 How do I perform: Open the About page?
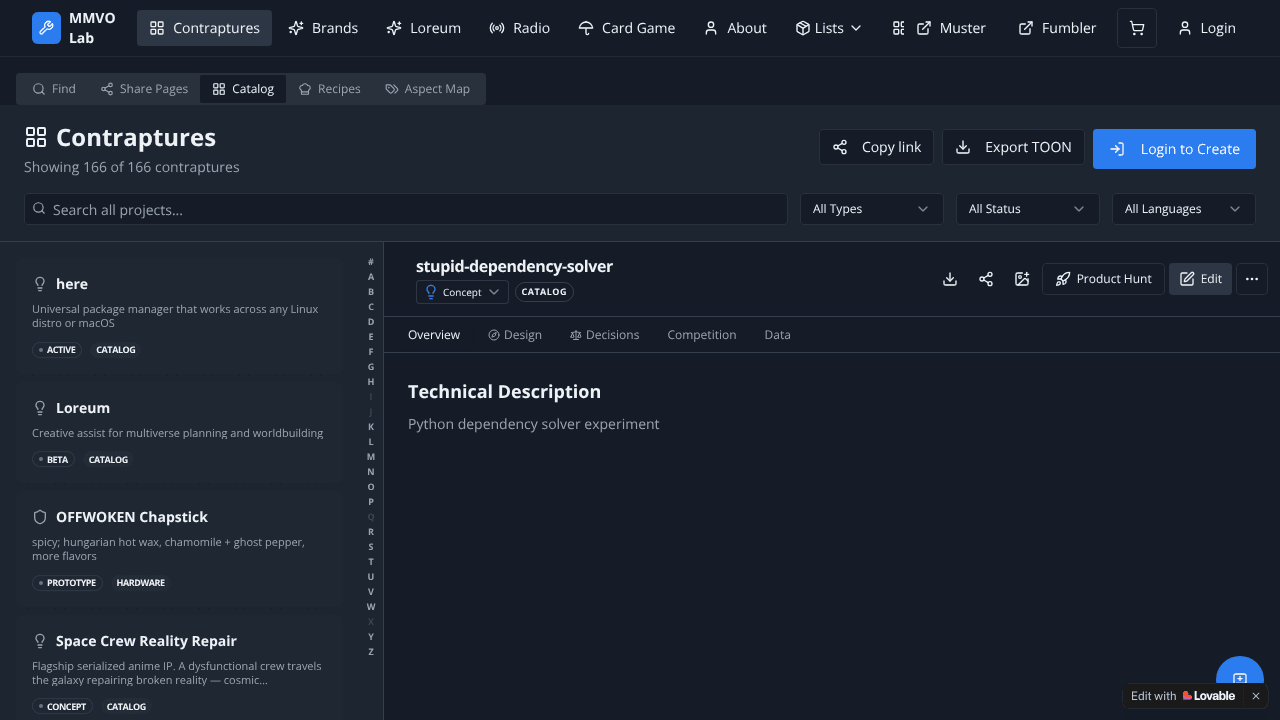pos(735,28)
